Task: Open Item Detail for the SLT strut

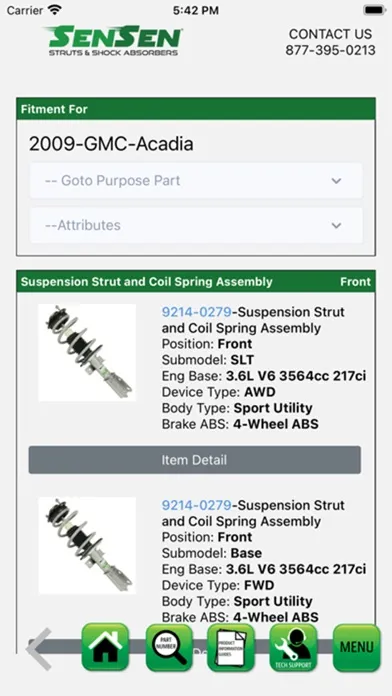Action: tap(194, 460)
